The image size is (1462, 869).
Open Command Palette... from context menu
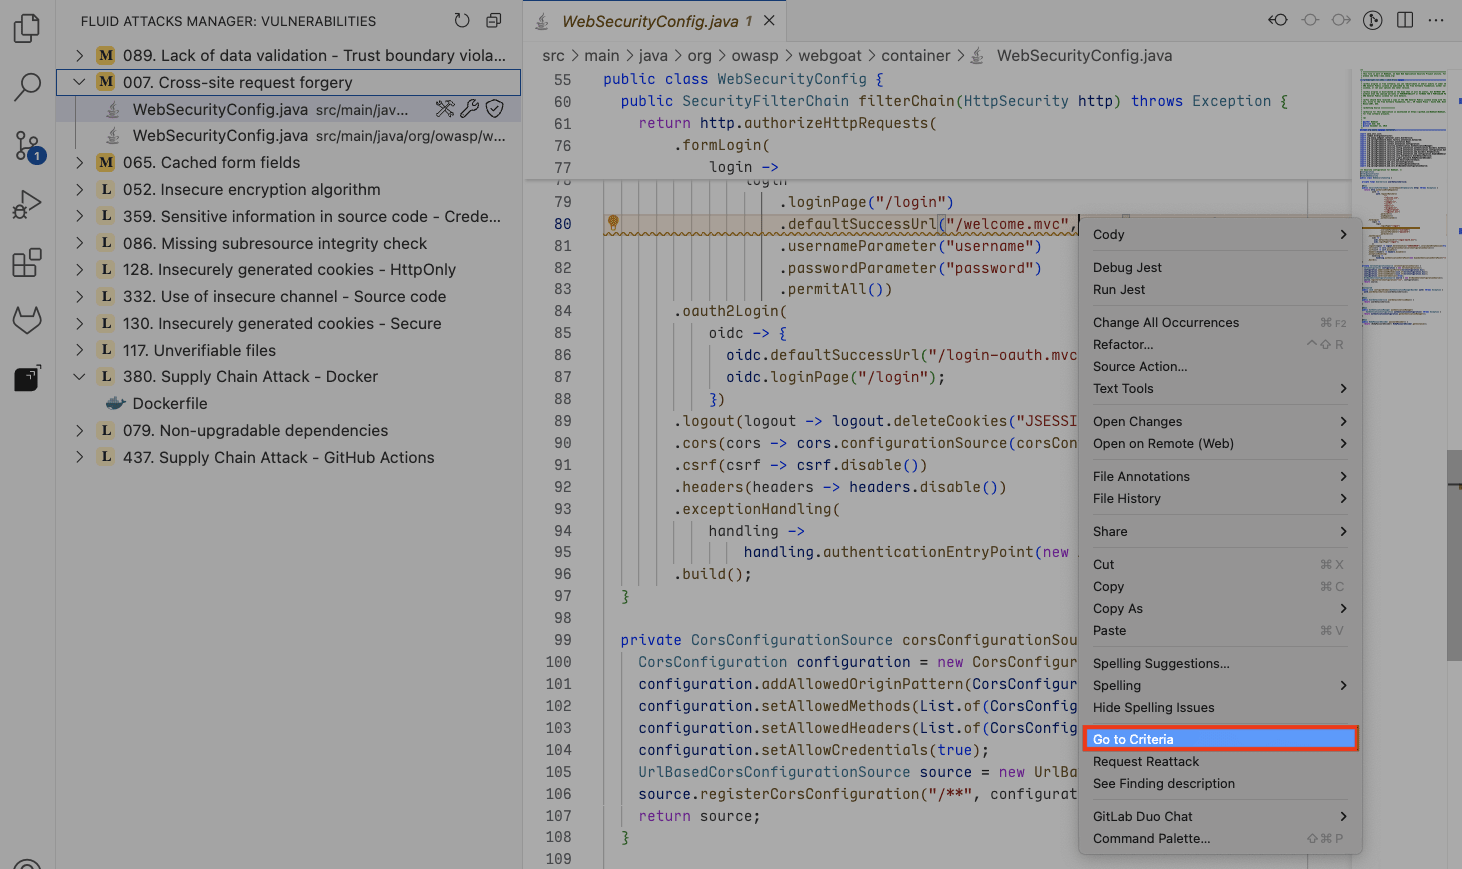(1220, 838)
